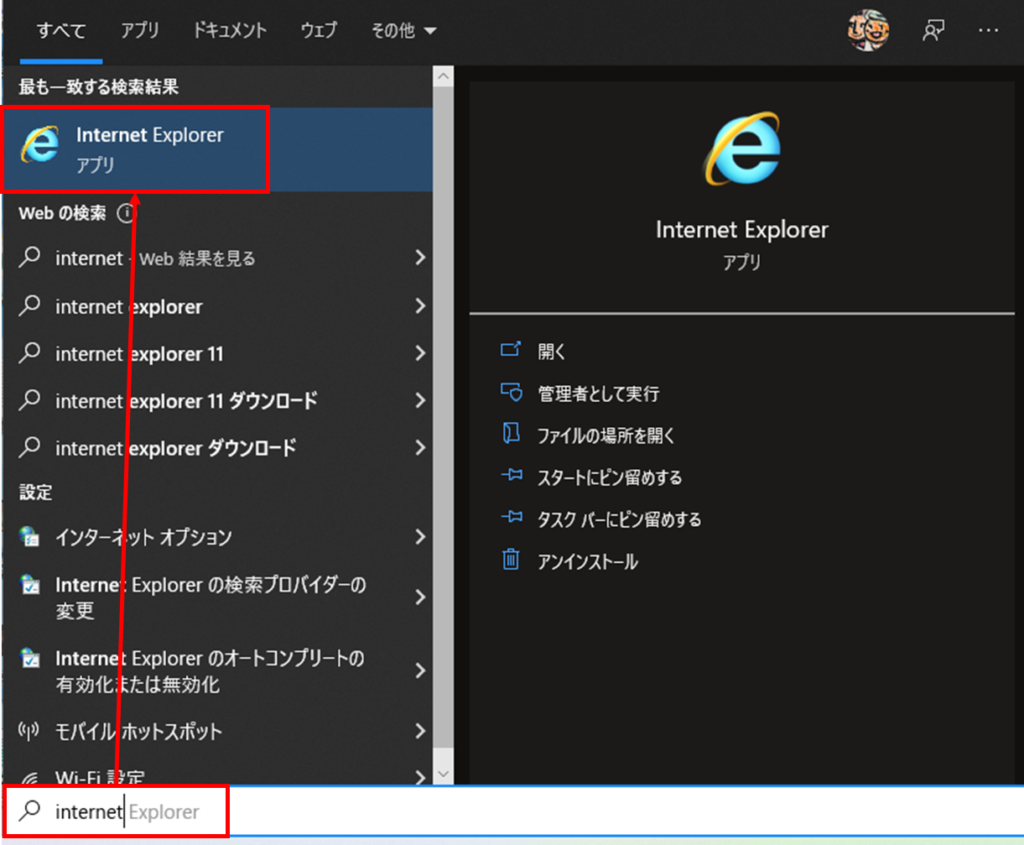Click the pin icon for タスク バーにピン留めする

click(511, 518)
